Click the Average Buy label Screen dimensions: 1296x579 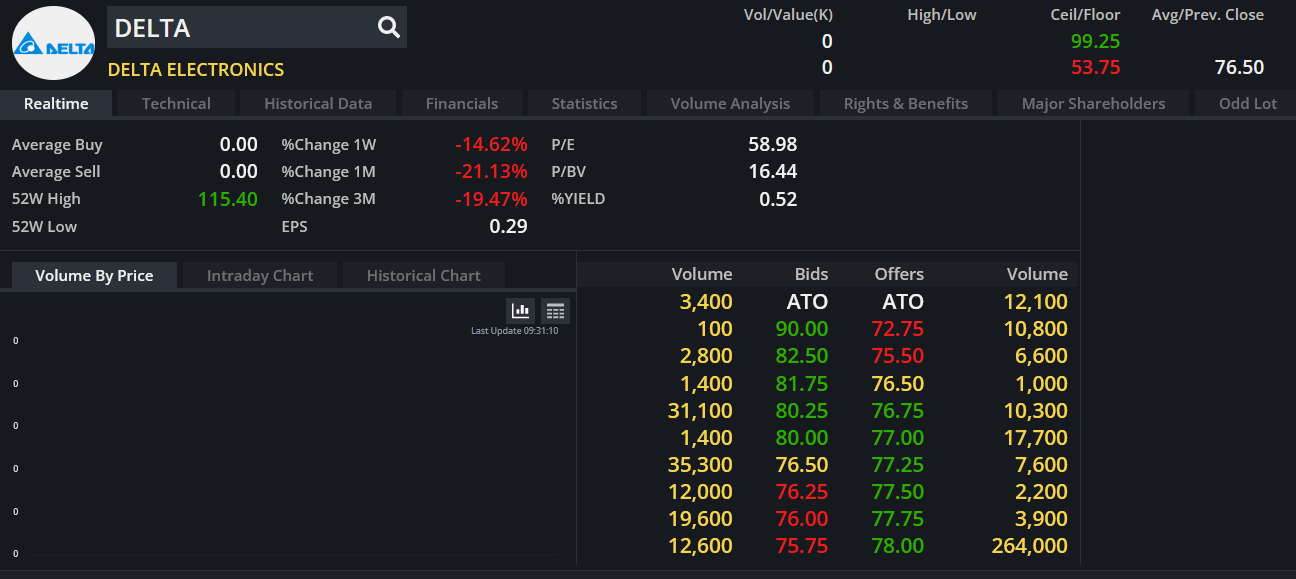(57, 145)
